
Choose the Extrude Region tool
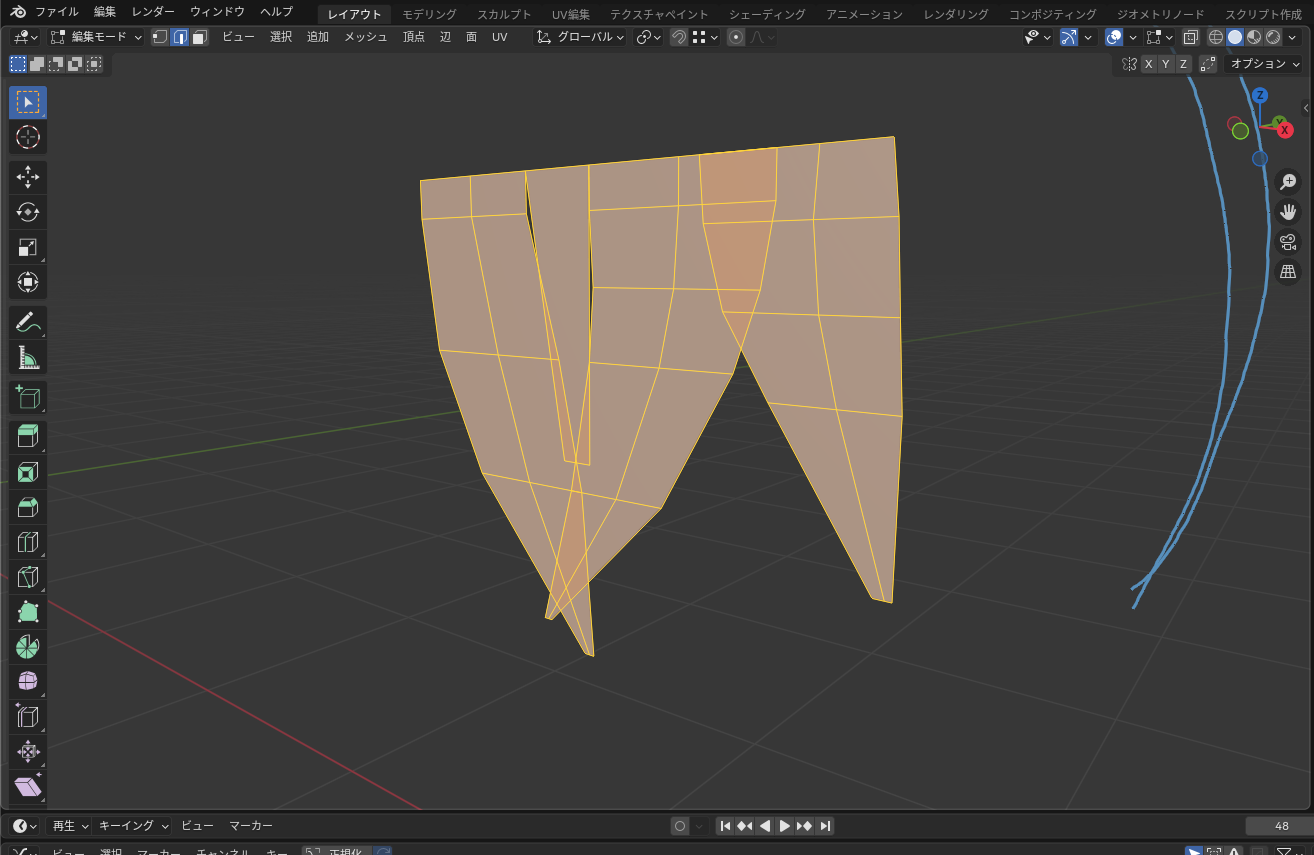coord(28,436)
